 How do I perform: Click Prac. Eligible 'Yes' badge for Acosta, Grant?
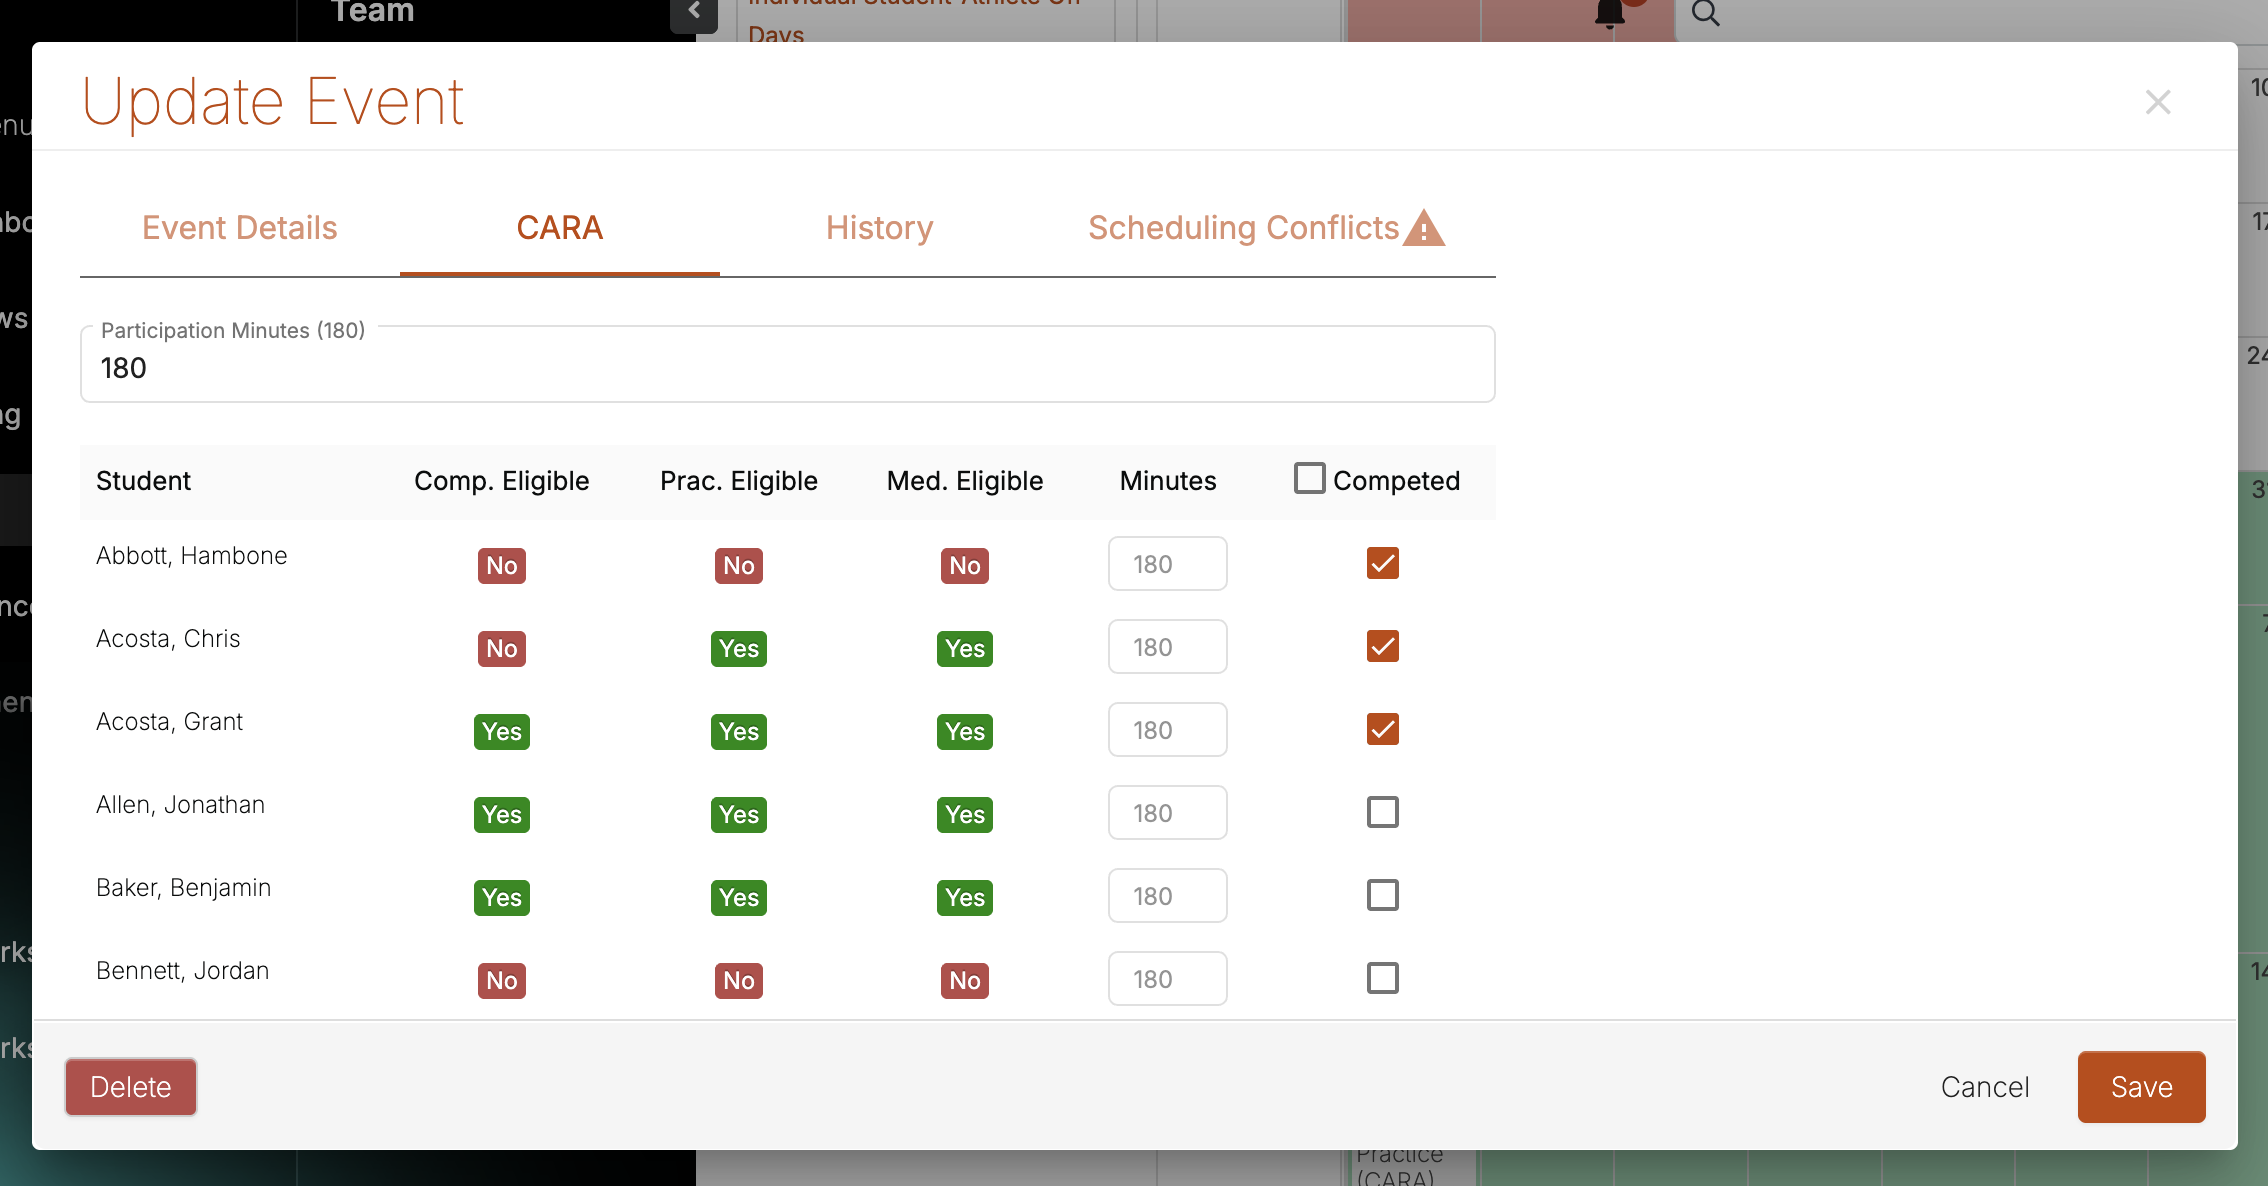pos(739,732)
